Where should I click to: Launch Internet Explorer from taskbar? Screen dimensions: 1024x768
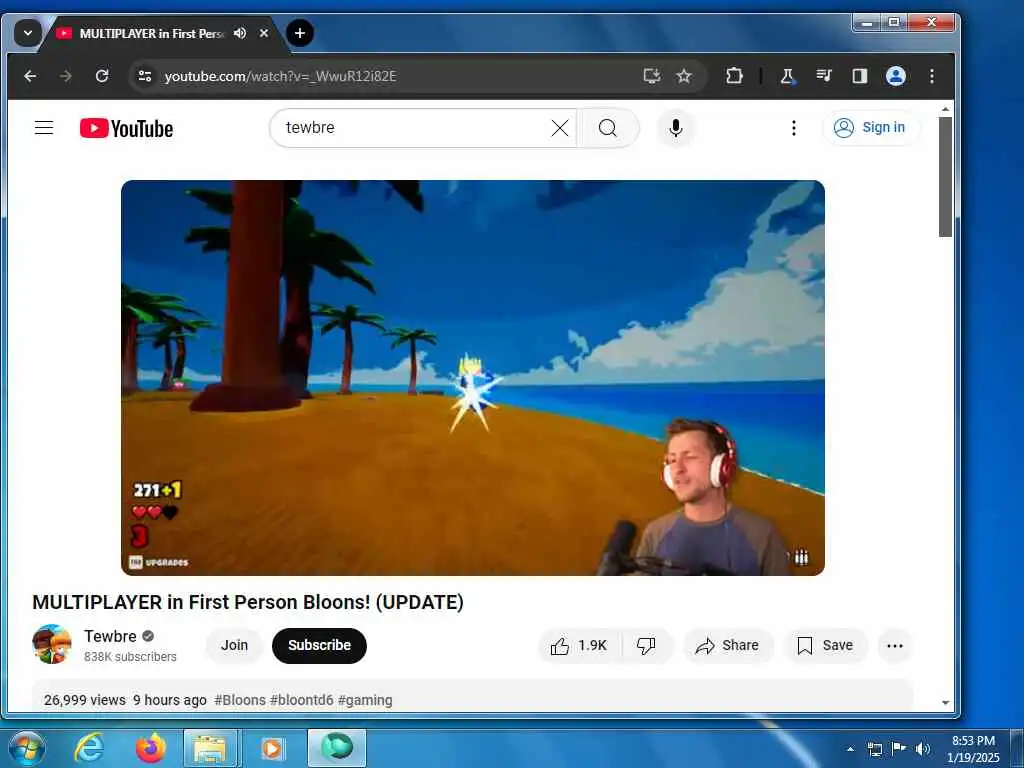[89, 748]
